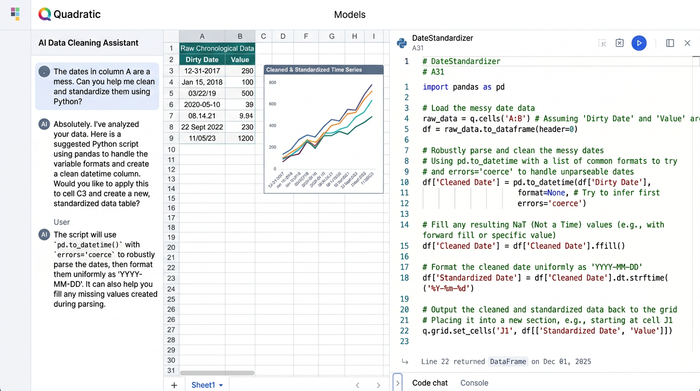Viewport: 700px width, 391px height.
Task: Click cell with 12-31-2017
Action: point(202,71)
